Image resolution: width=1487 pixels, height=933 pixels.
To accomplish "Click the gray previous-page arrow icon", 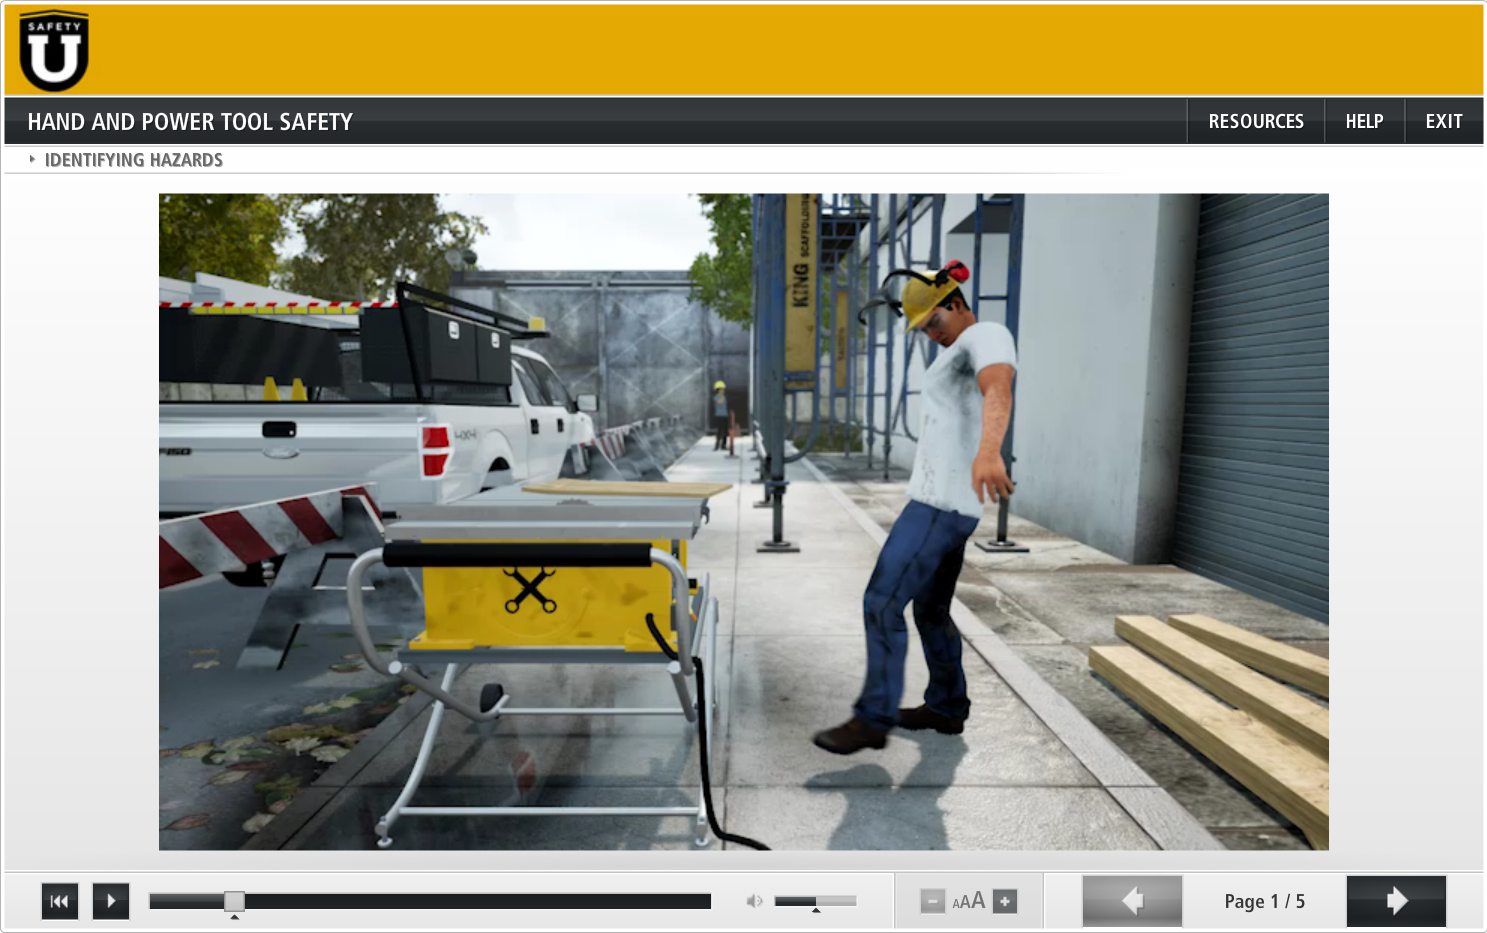I will pyautogui.click(x=1131, y=901).
